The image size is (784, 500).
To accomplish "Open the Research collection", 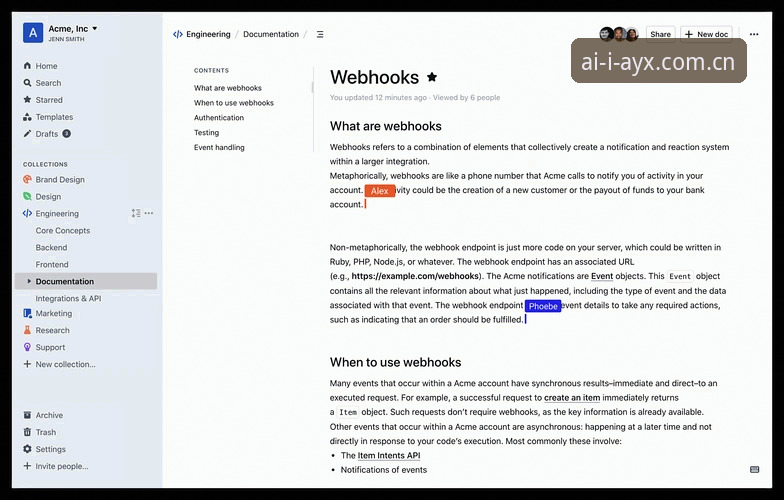I will [x=52, y=330].
